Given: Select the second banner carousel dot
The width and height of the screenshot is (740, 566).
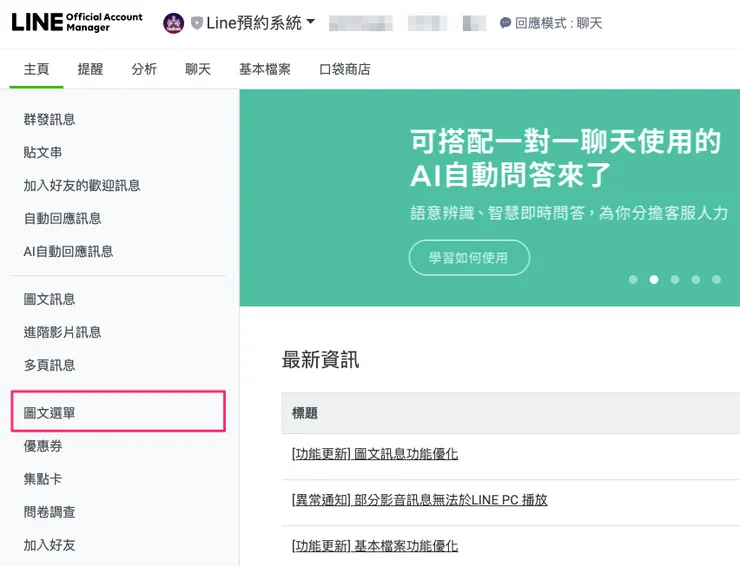Looking at the screenshot, I should tap(654, 279).
